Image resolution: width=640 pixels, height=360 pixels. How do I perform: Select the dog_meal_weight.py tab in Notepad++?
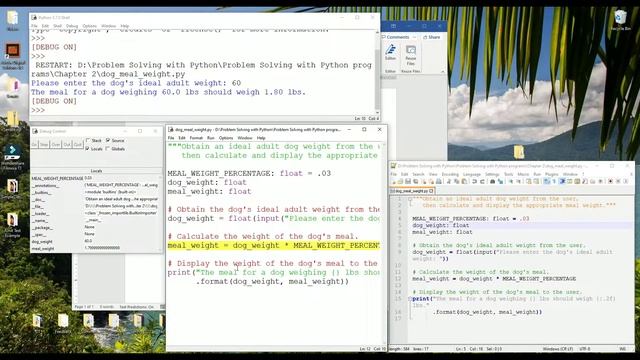click(412, 191)
